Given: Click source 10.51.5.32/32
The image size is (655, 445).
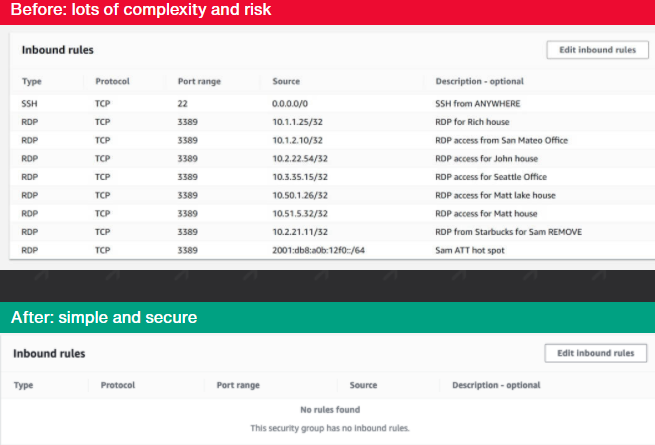Looking at the screenshot, I should tap(300, 214).
